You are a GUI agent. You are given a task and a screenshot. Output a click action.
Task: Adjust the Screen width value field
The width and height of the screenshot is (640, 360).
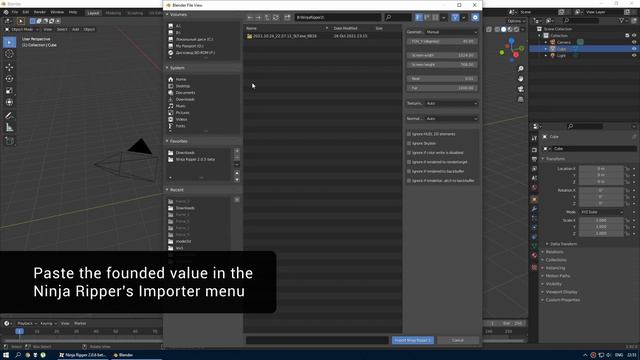(x=442, y=55)
